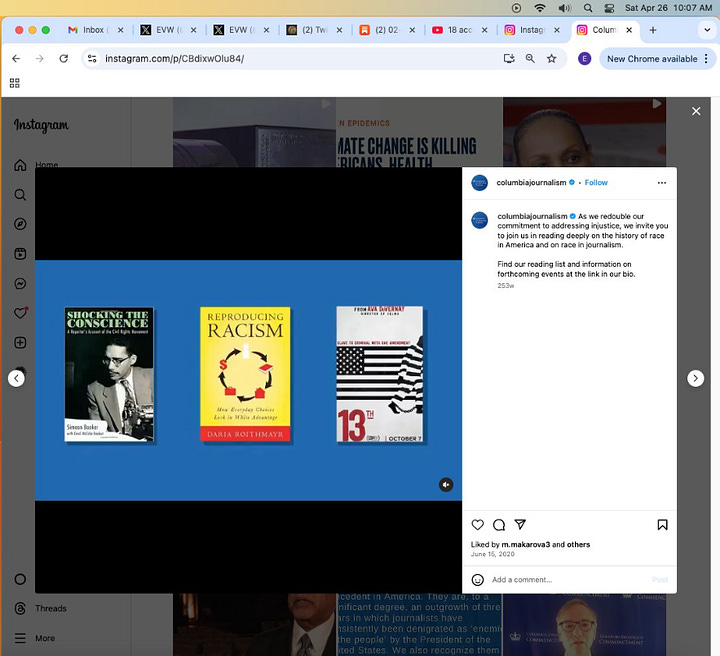Open the Explore compass icon
720x656 pixels.
pos(20,224)
